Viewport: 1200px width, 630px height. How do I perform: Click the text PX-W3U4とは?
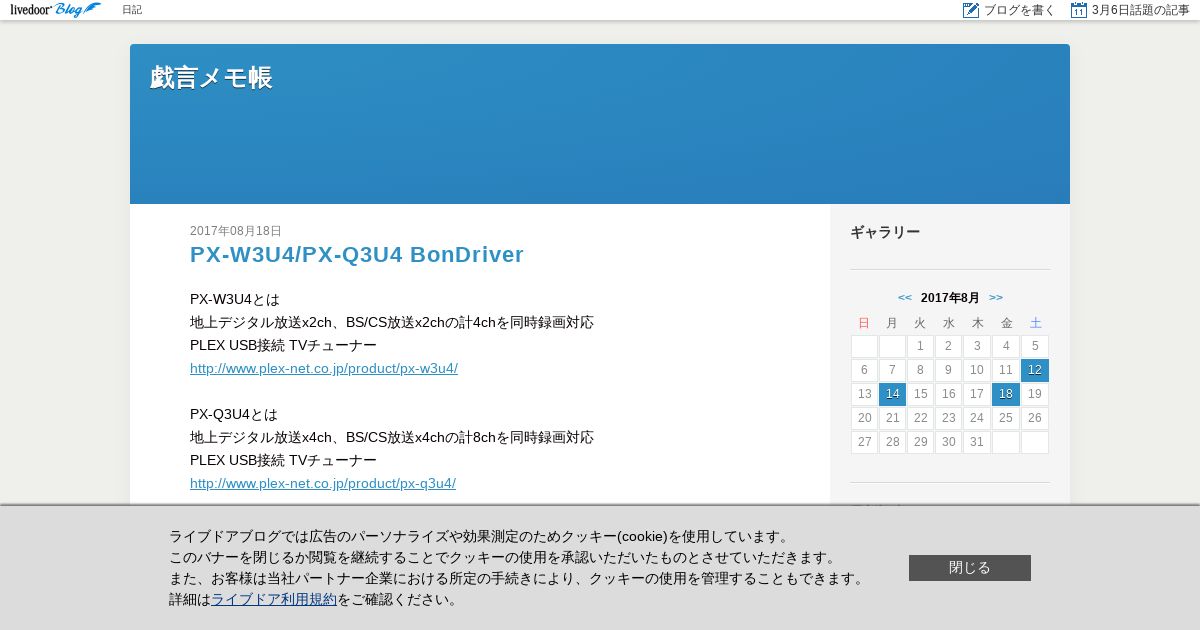coord(235,299)
